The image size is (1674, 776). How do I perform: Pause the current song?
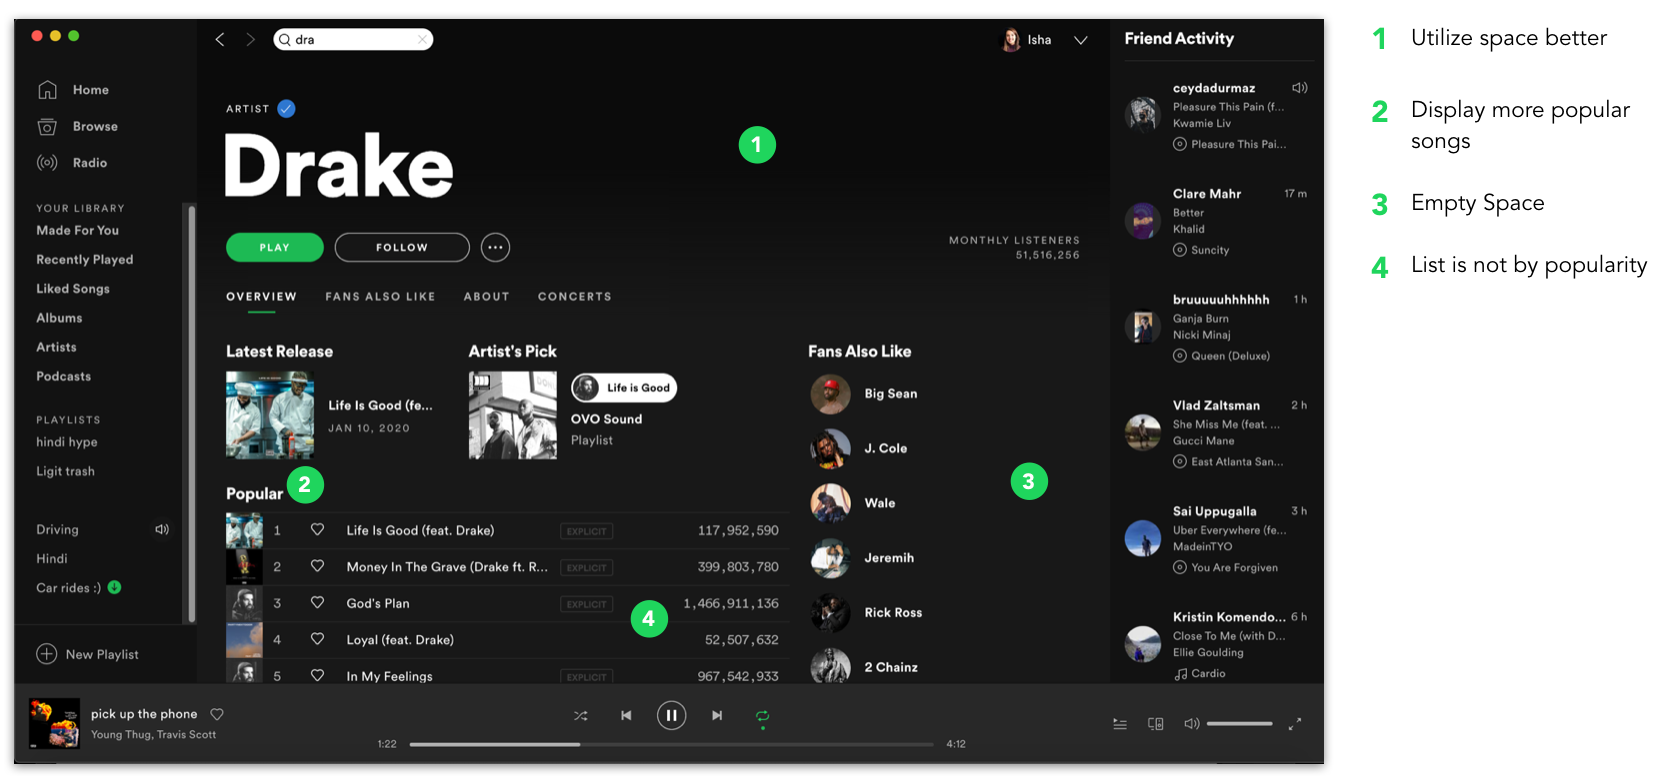click(x=671, y=715)
